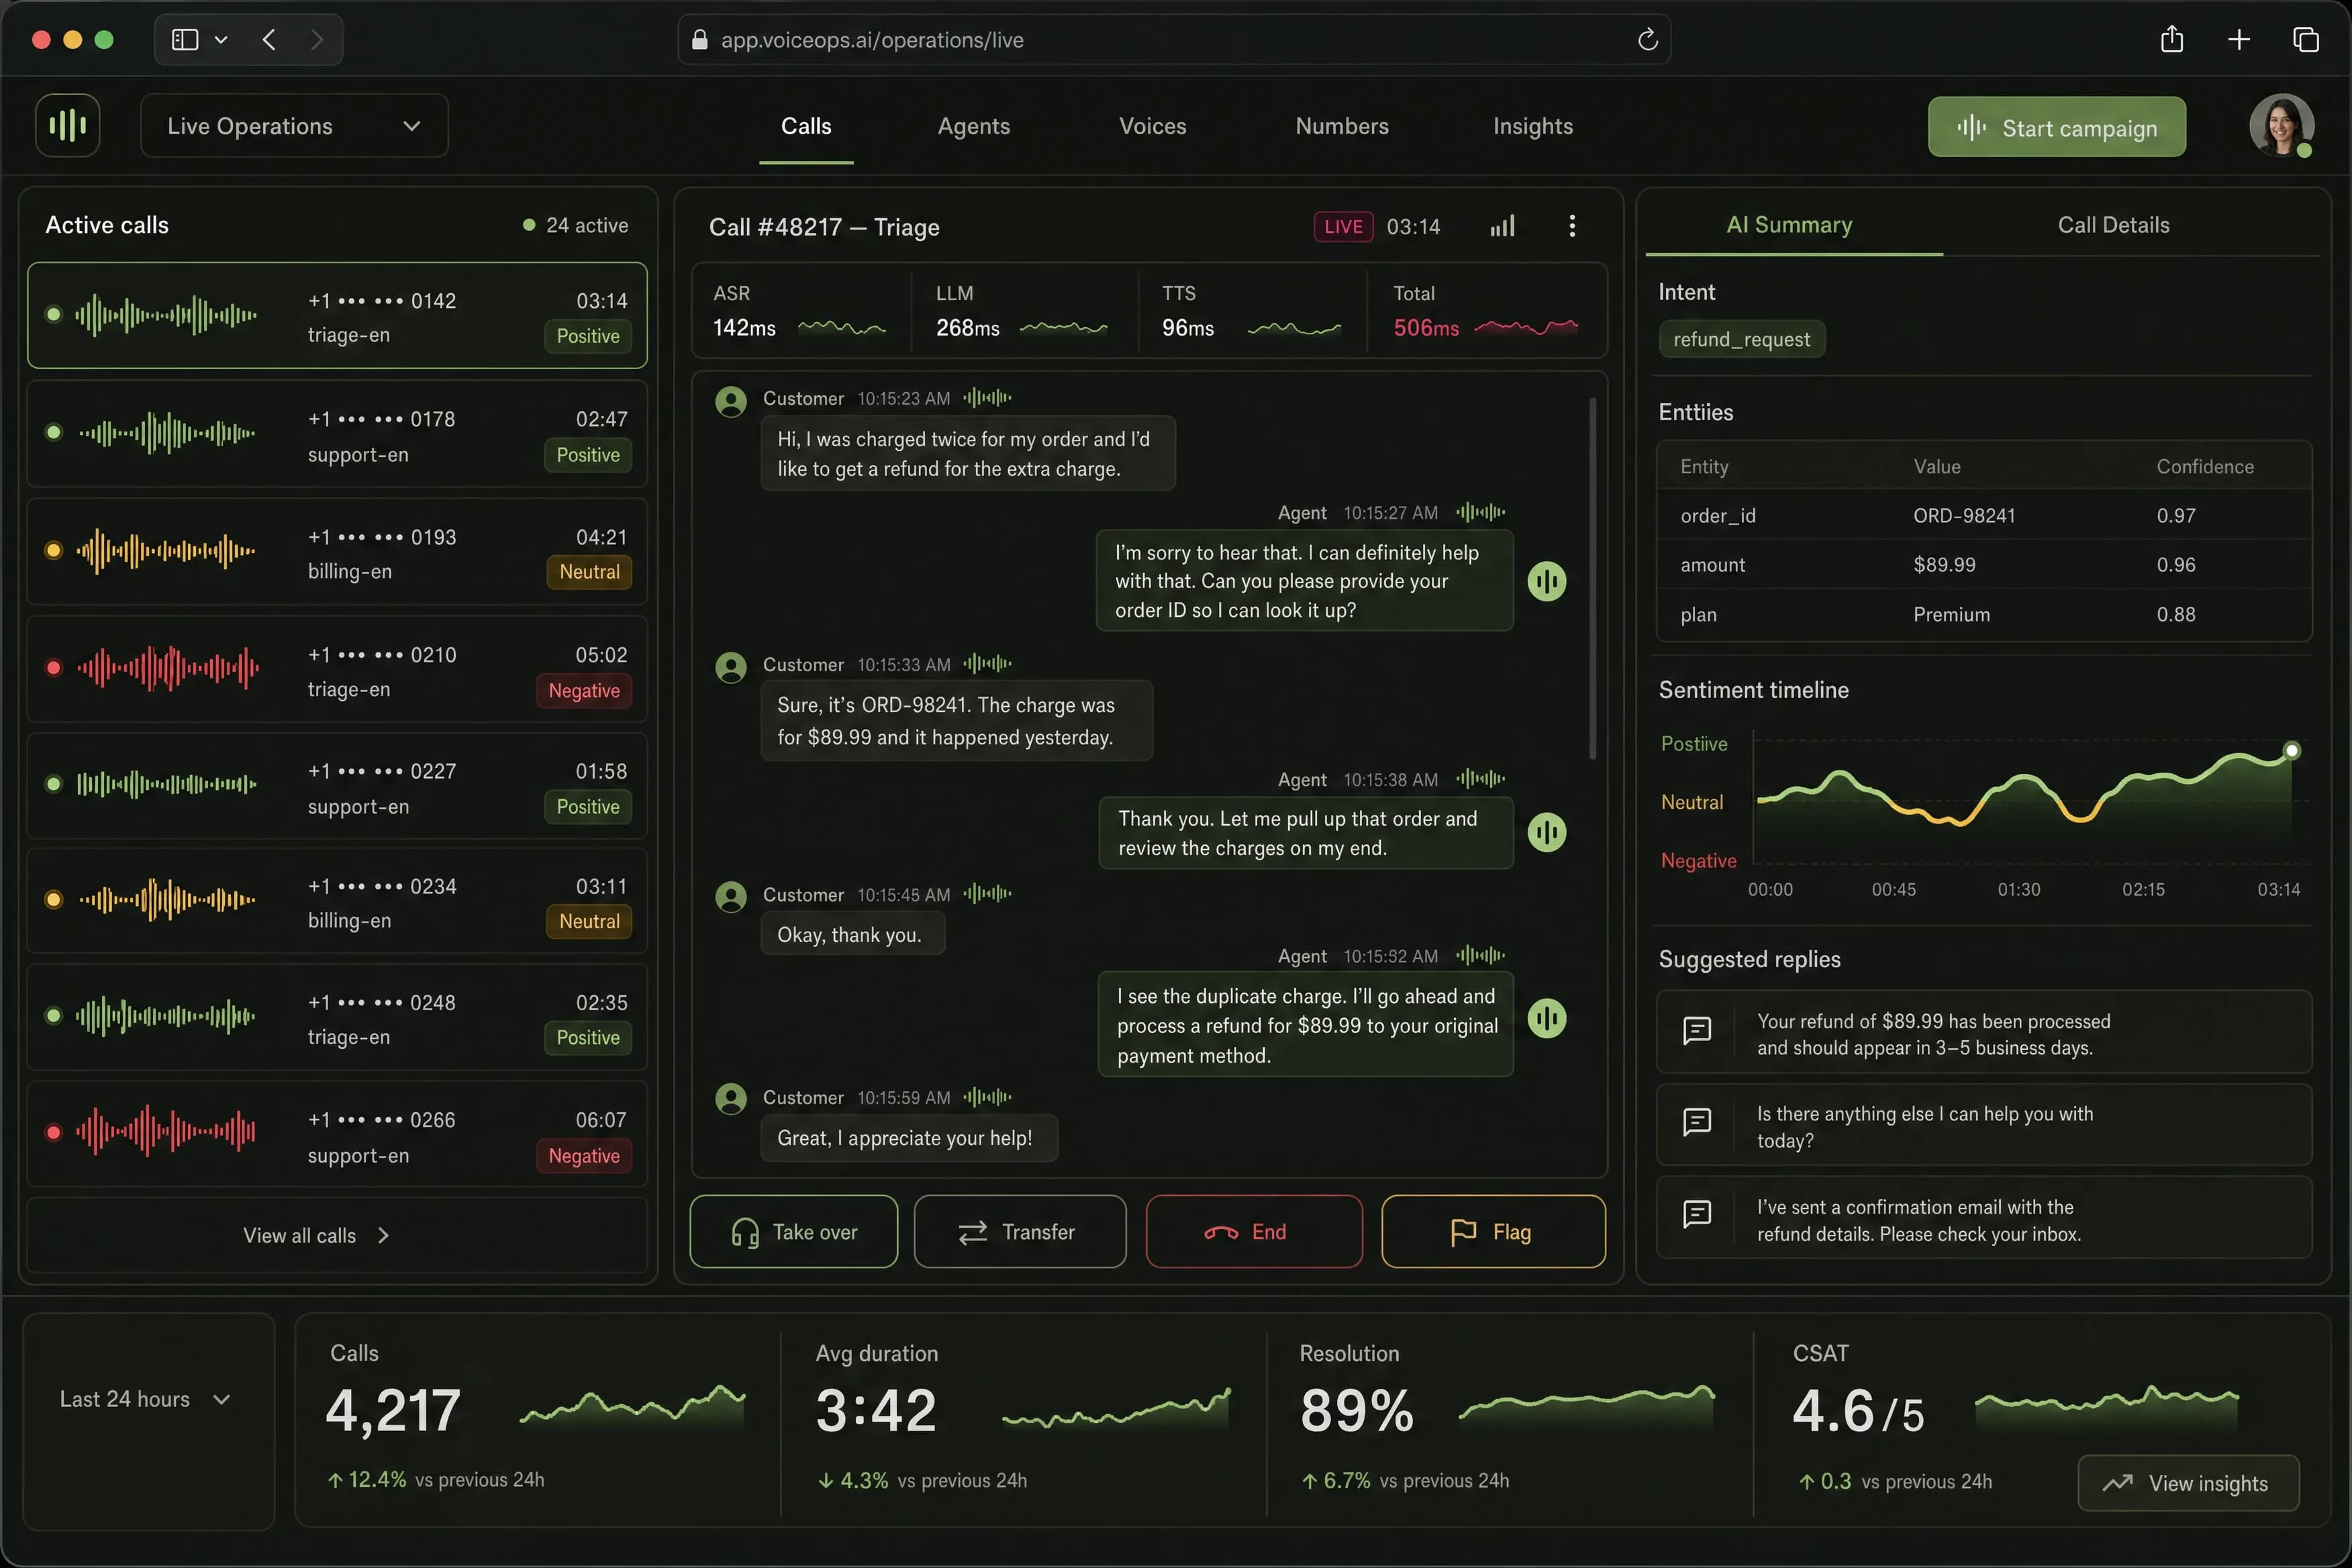The height and width of the screenshot is (1568, 2352).
Task: Click the sentiment timeline current-point marker
Action: 2292,750
